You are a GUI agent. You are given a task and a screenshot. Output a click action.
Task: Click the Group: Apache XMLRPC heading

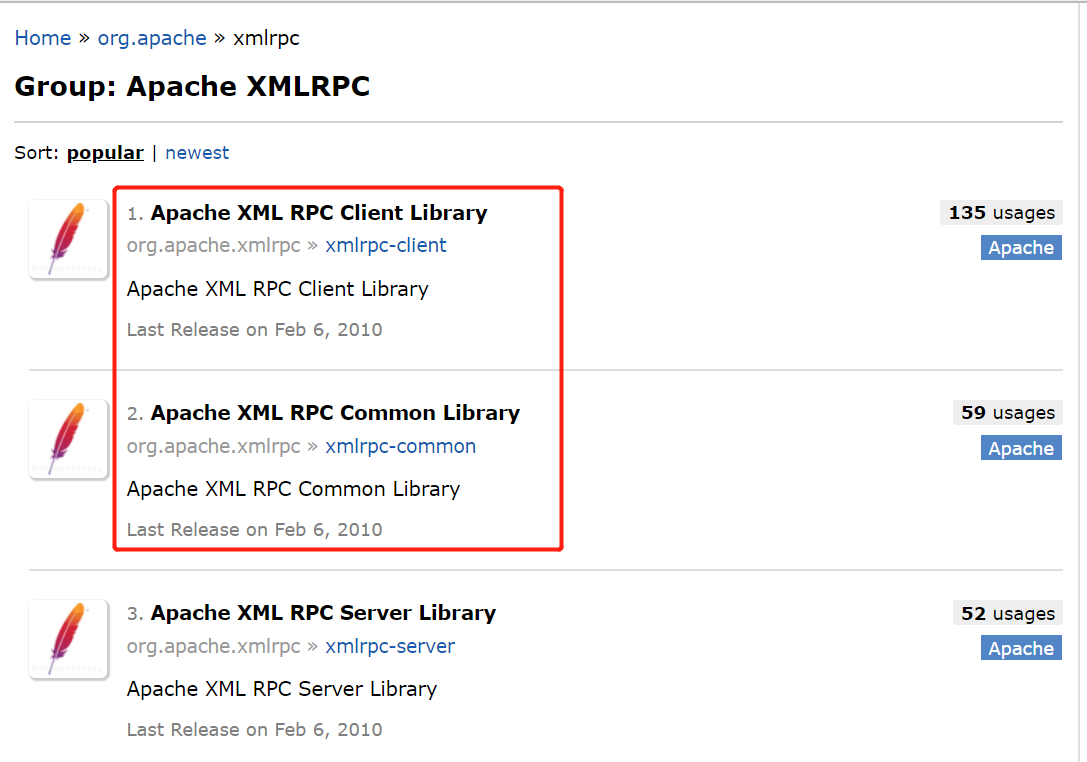192,87
